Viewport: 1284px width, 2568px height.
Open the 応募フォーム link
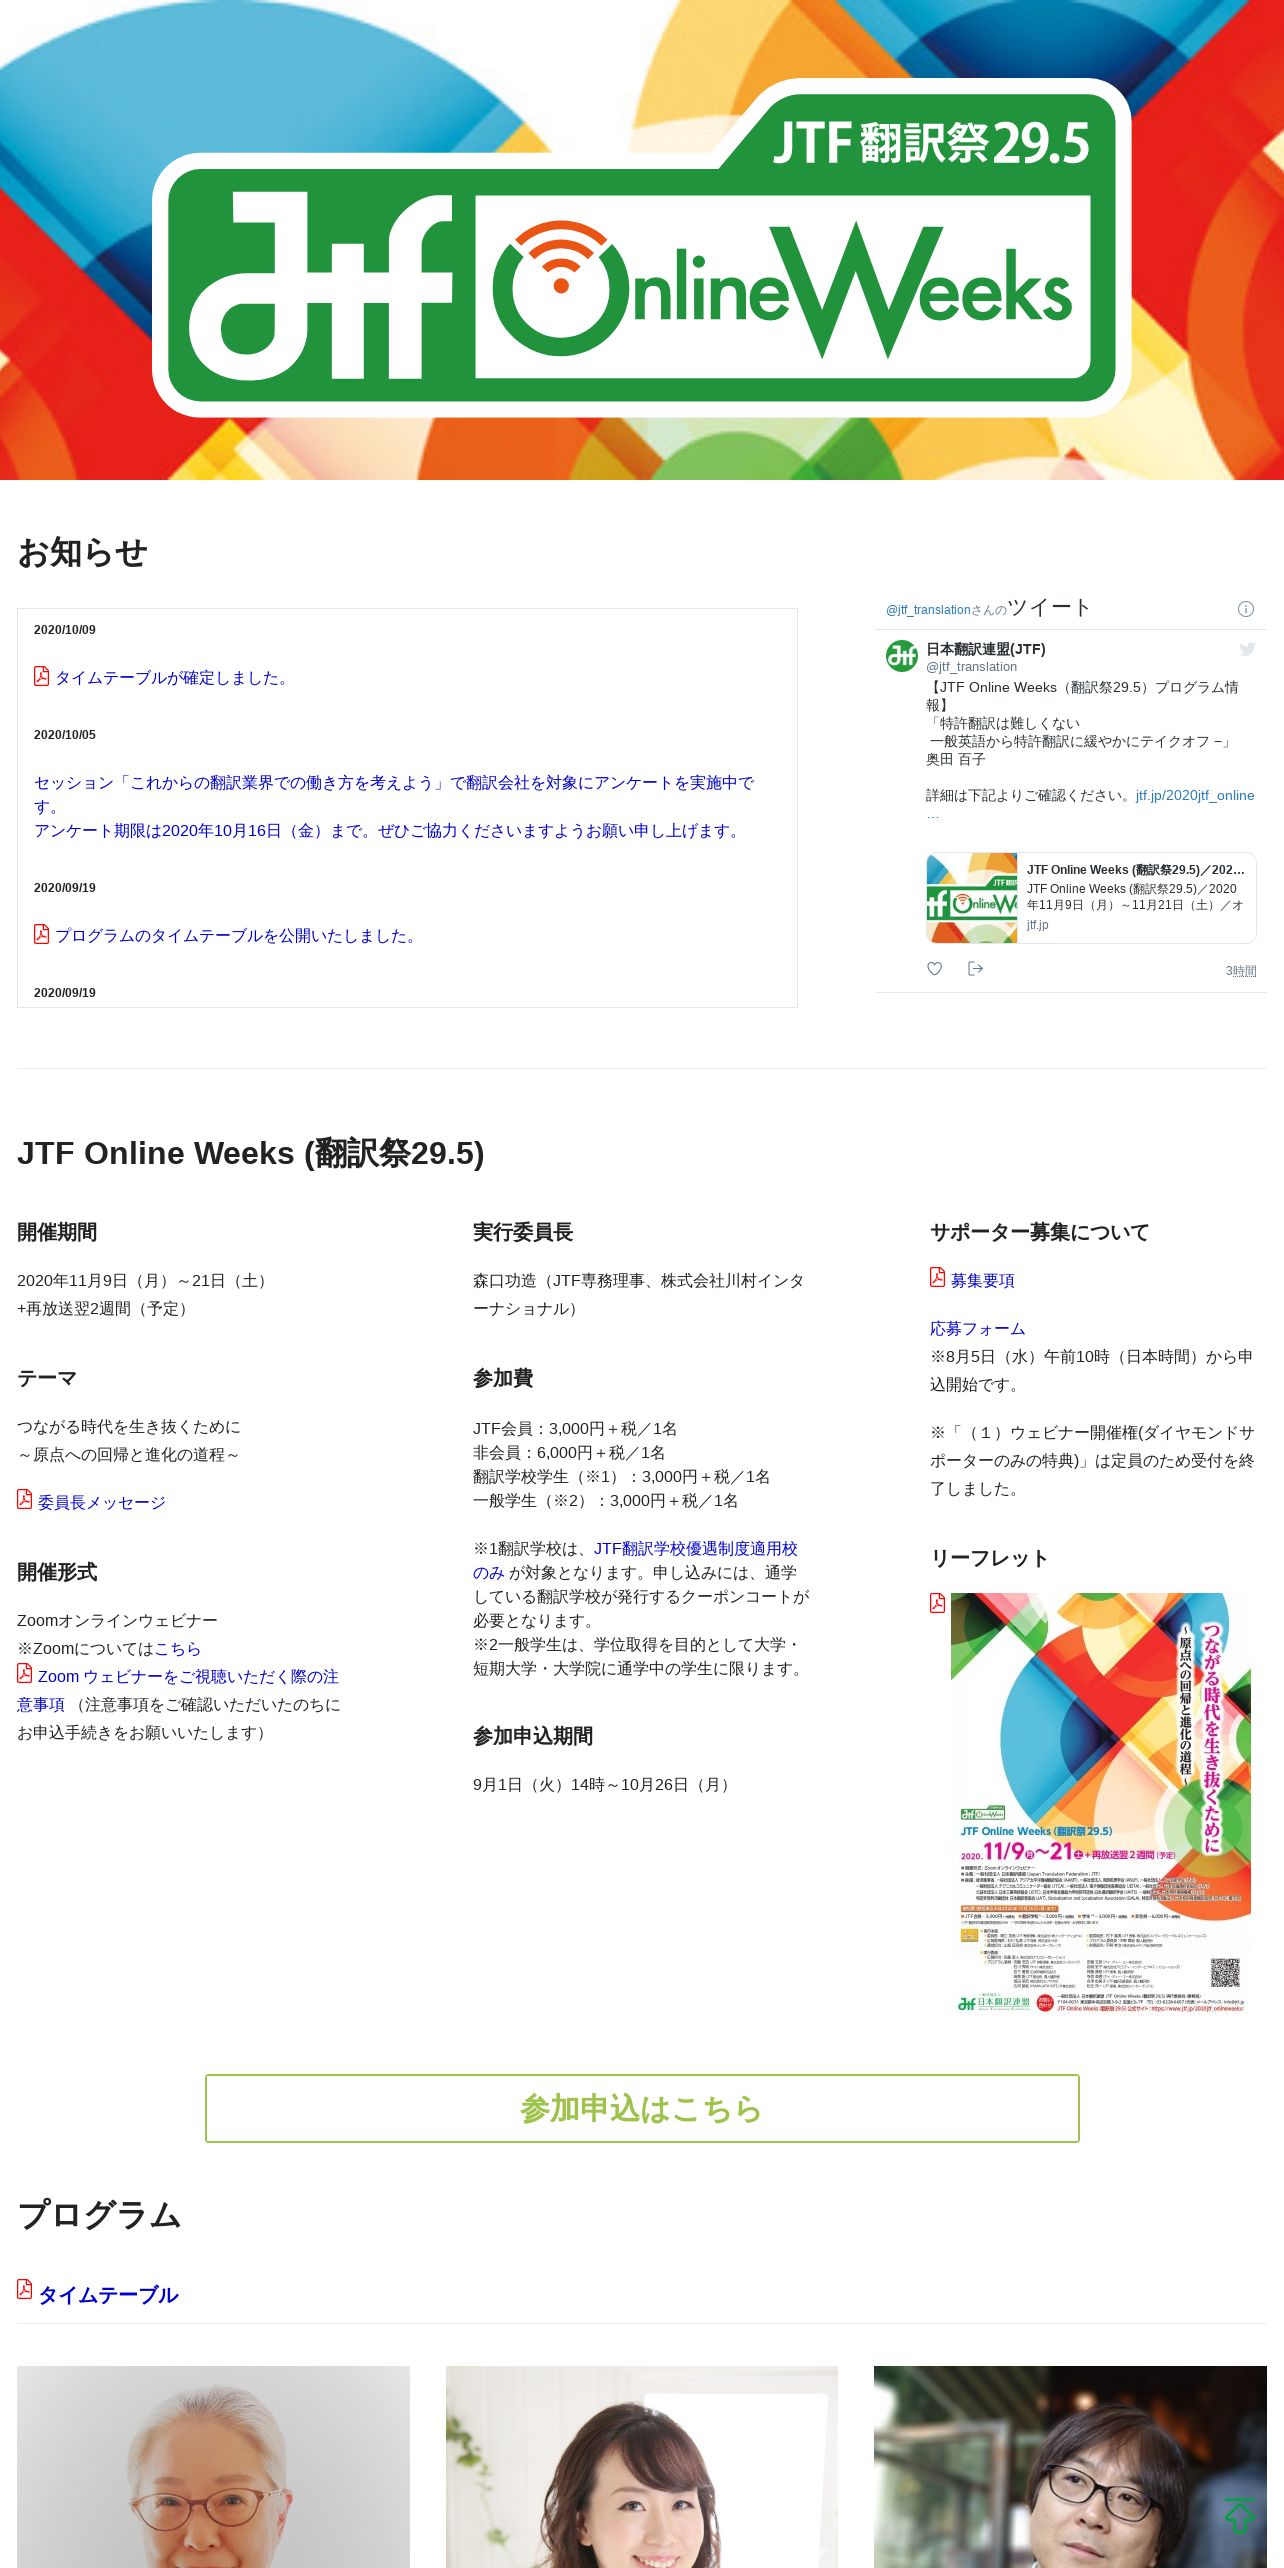pyautogui.click(x=977, y=1328)
